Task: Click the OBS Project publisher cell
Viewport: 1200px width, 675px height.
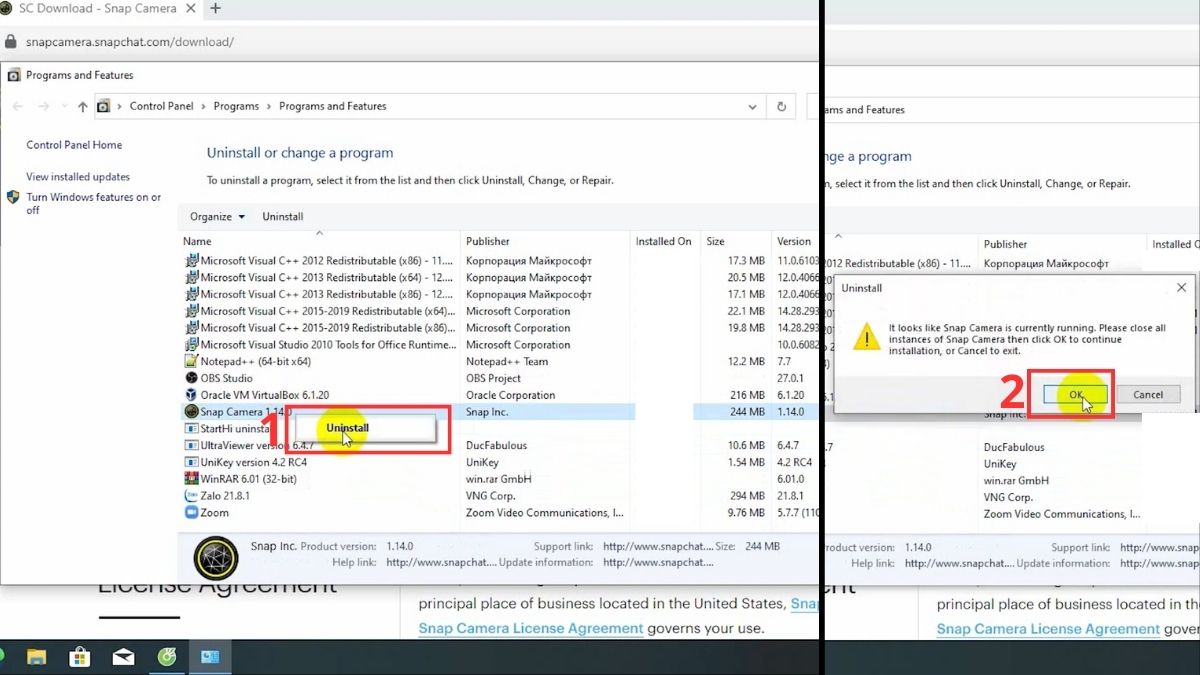Action: click(494, 378)
